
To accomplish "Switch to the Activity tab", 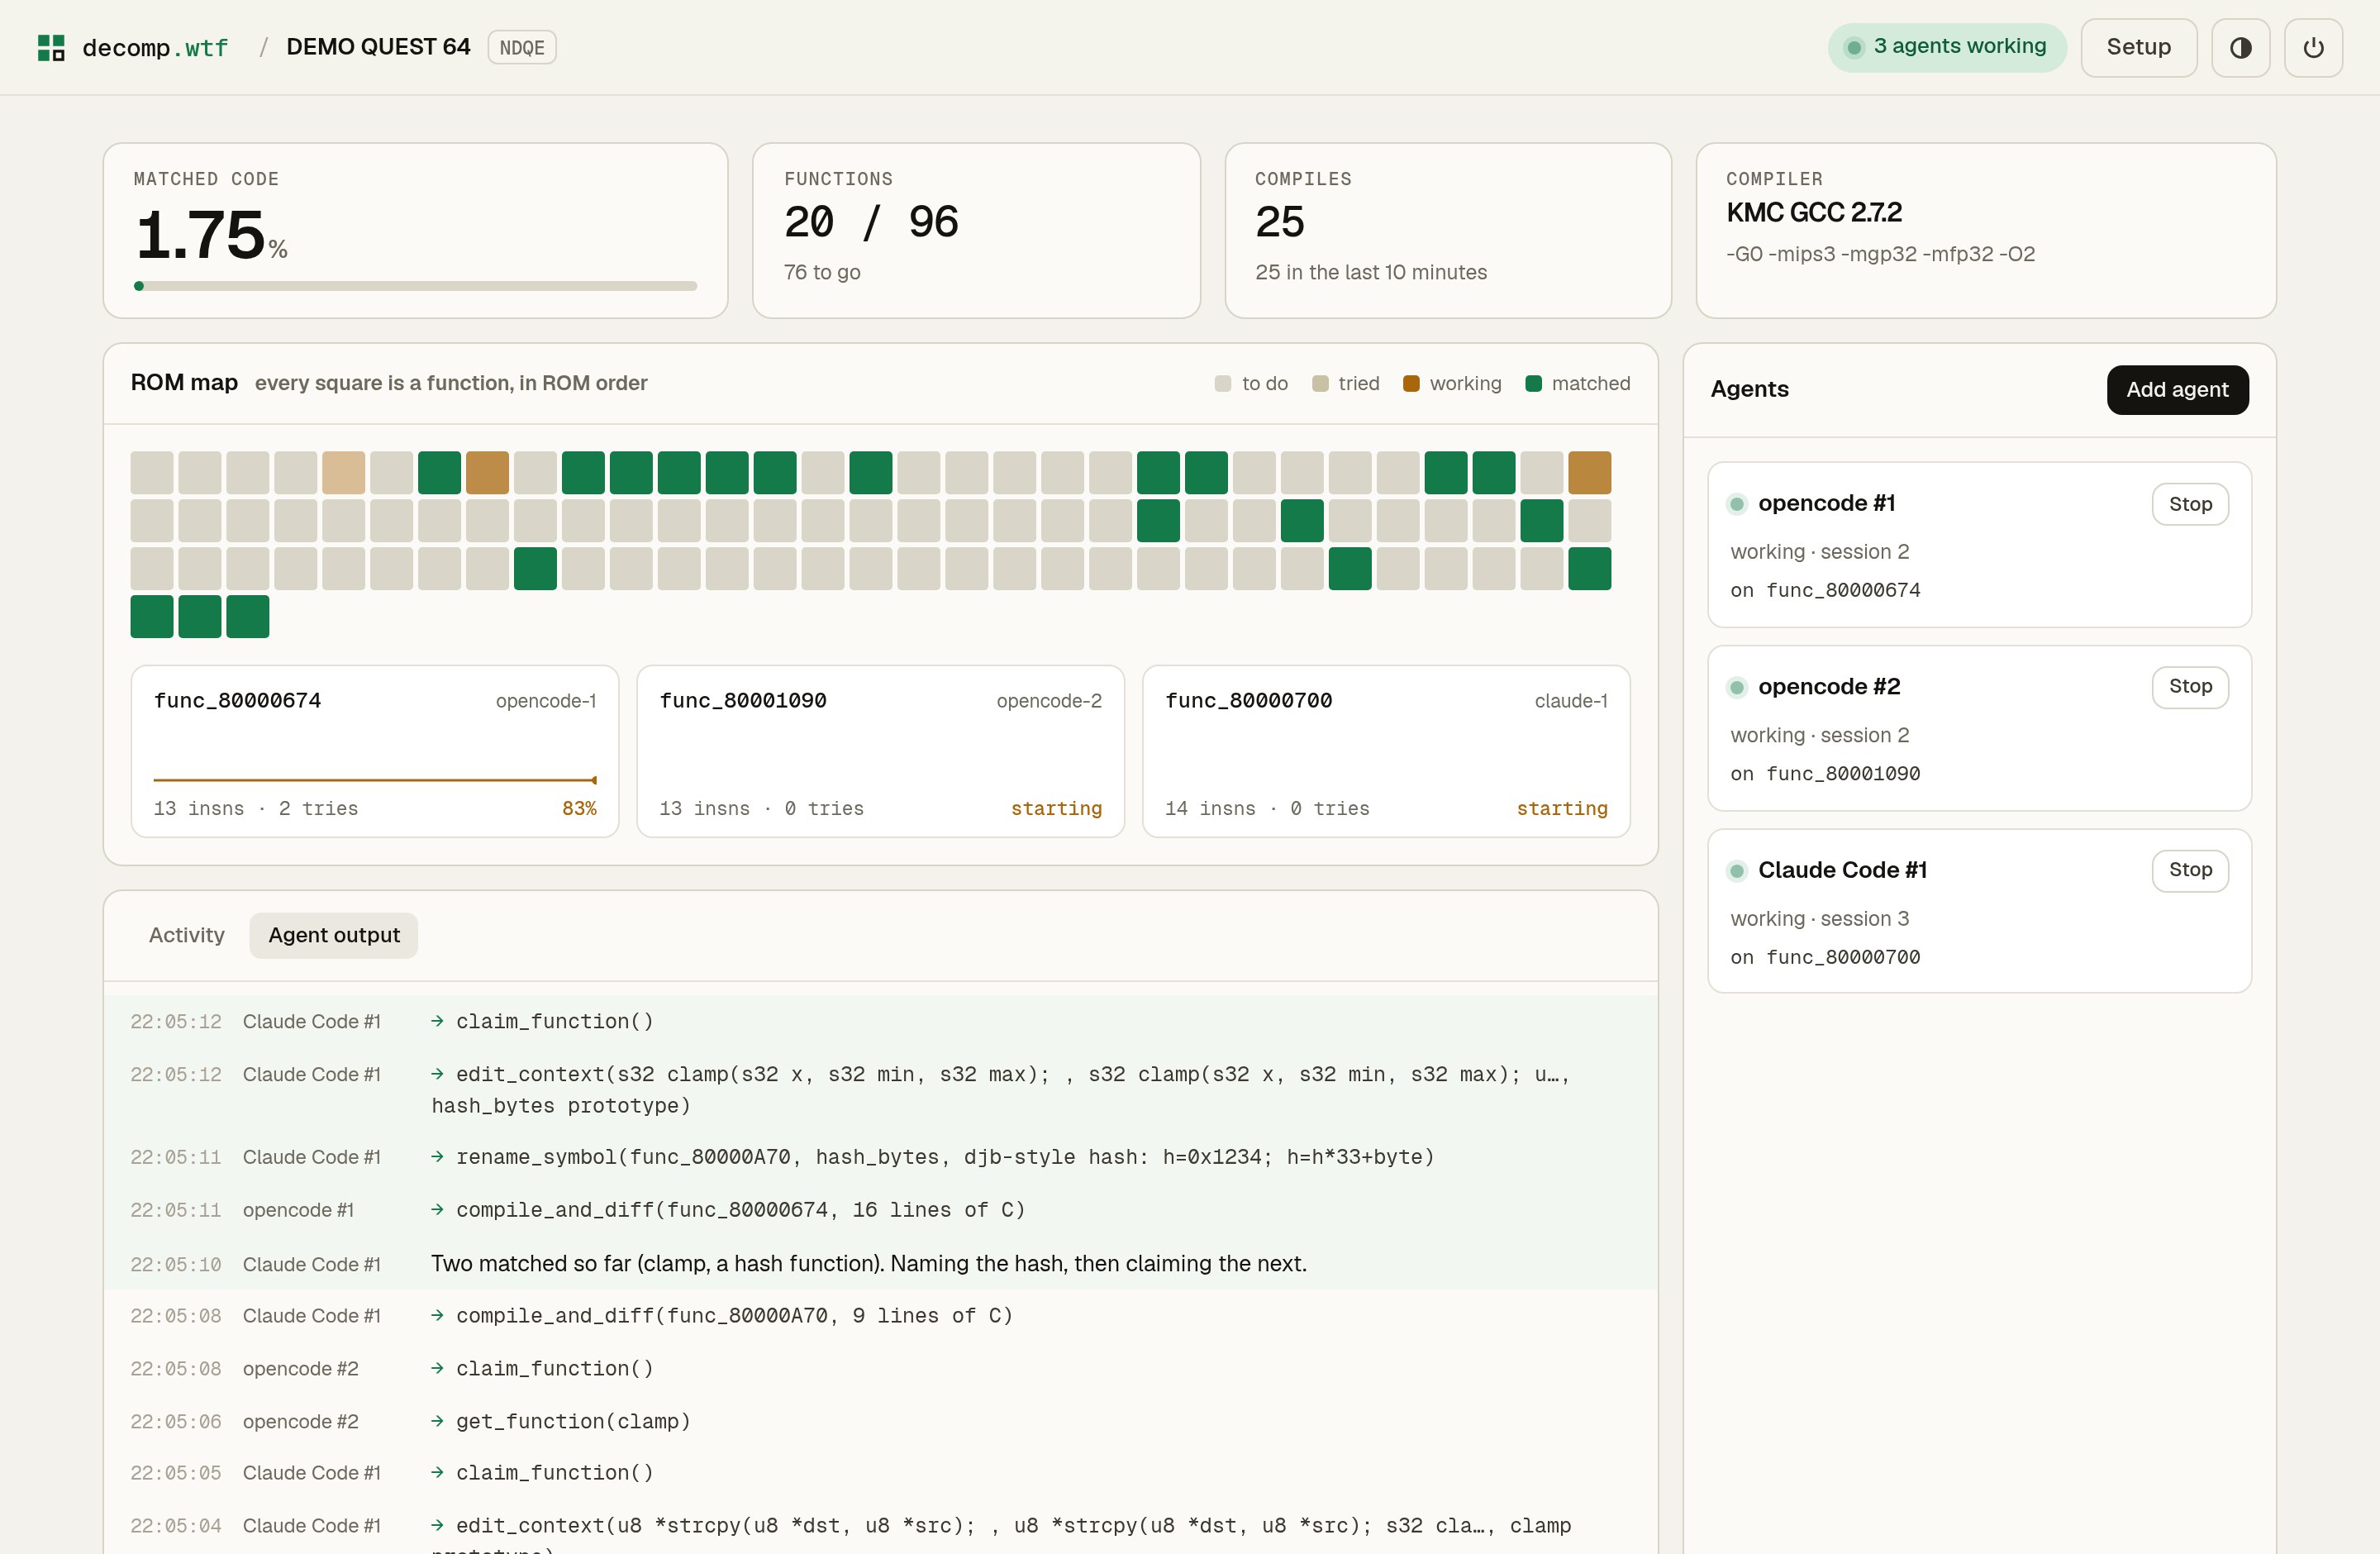I will tap(187, 935).
